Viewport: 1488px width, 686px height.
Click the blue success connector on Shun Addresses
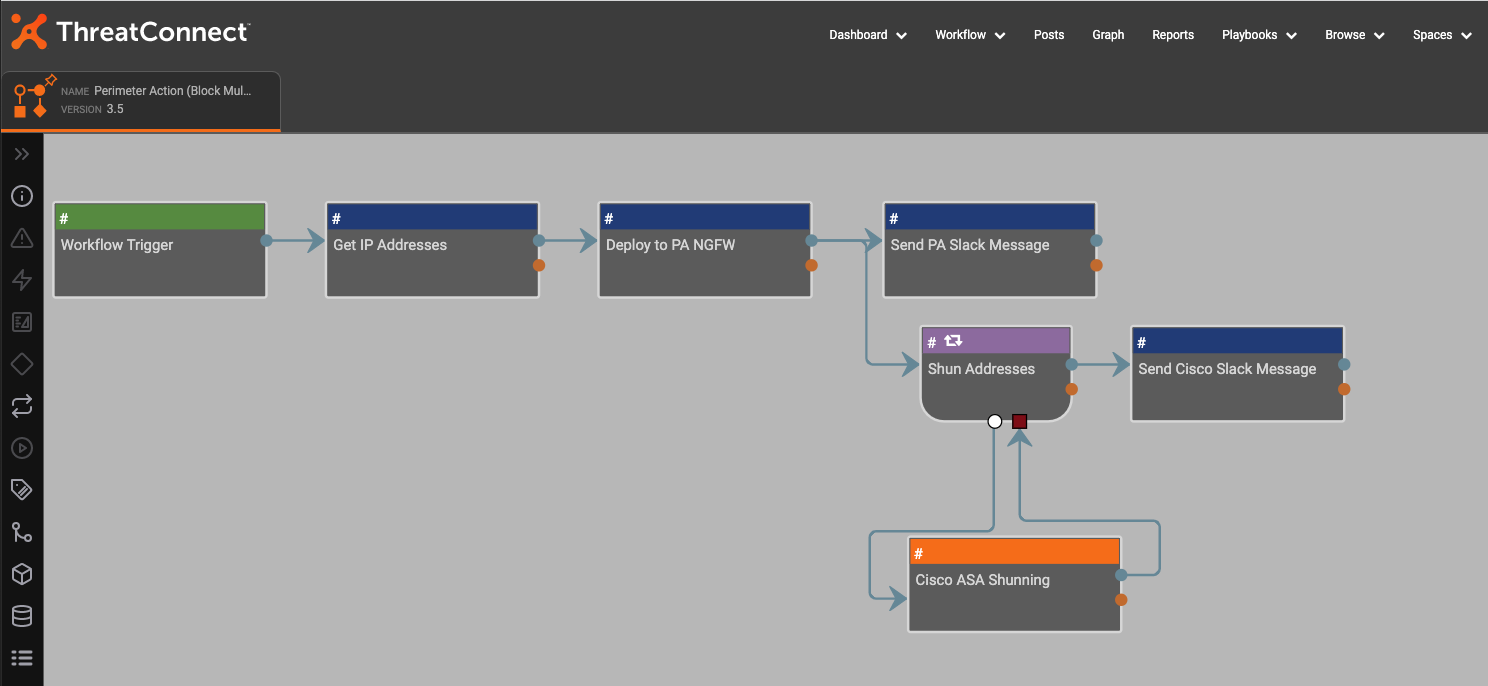pyautogui.click(x=1072, y=365)
